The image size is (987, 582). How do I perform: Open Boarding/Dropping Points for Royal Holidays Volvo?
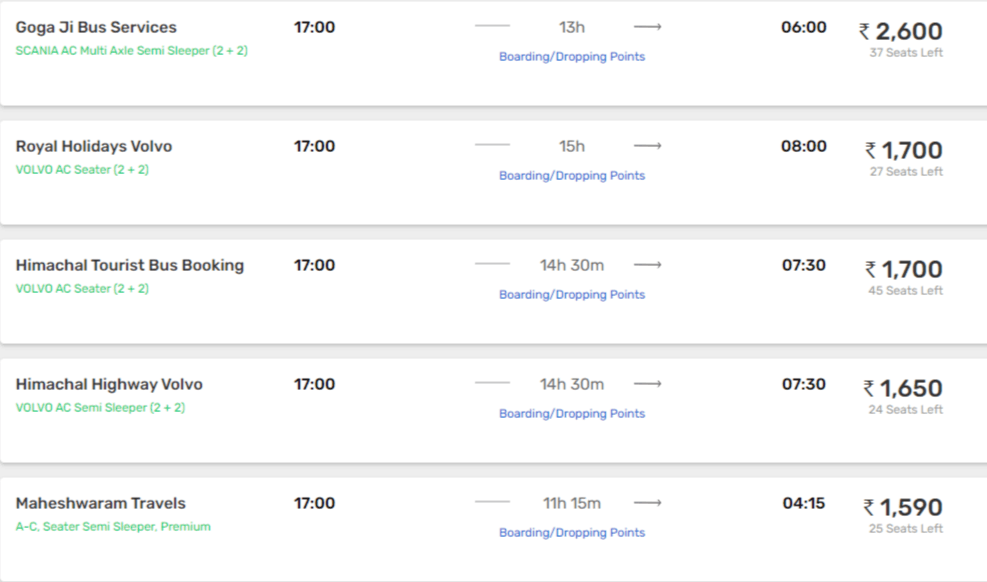pos(572,176)
